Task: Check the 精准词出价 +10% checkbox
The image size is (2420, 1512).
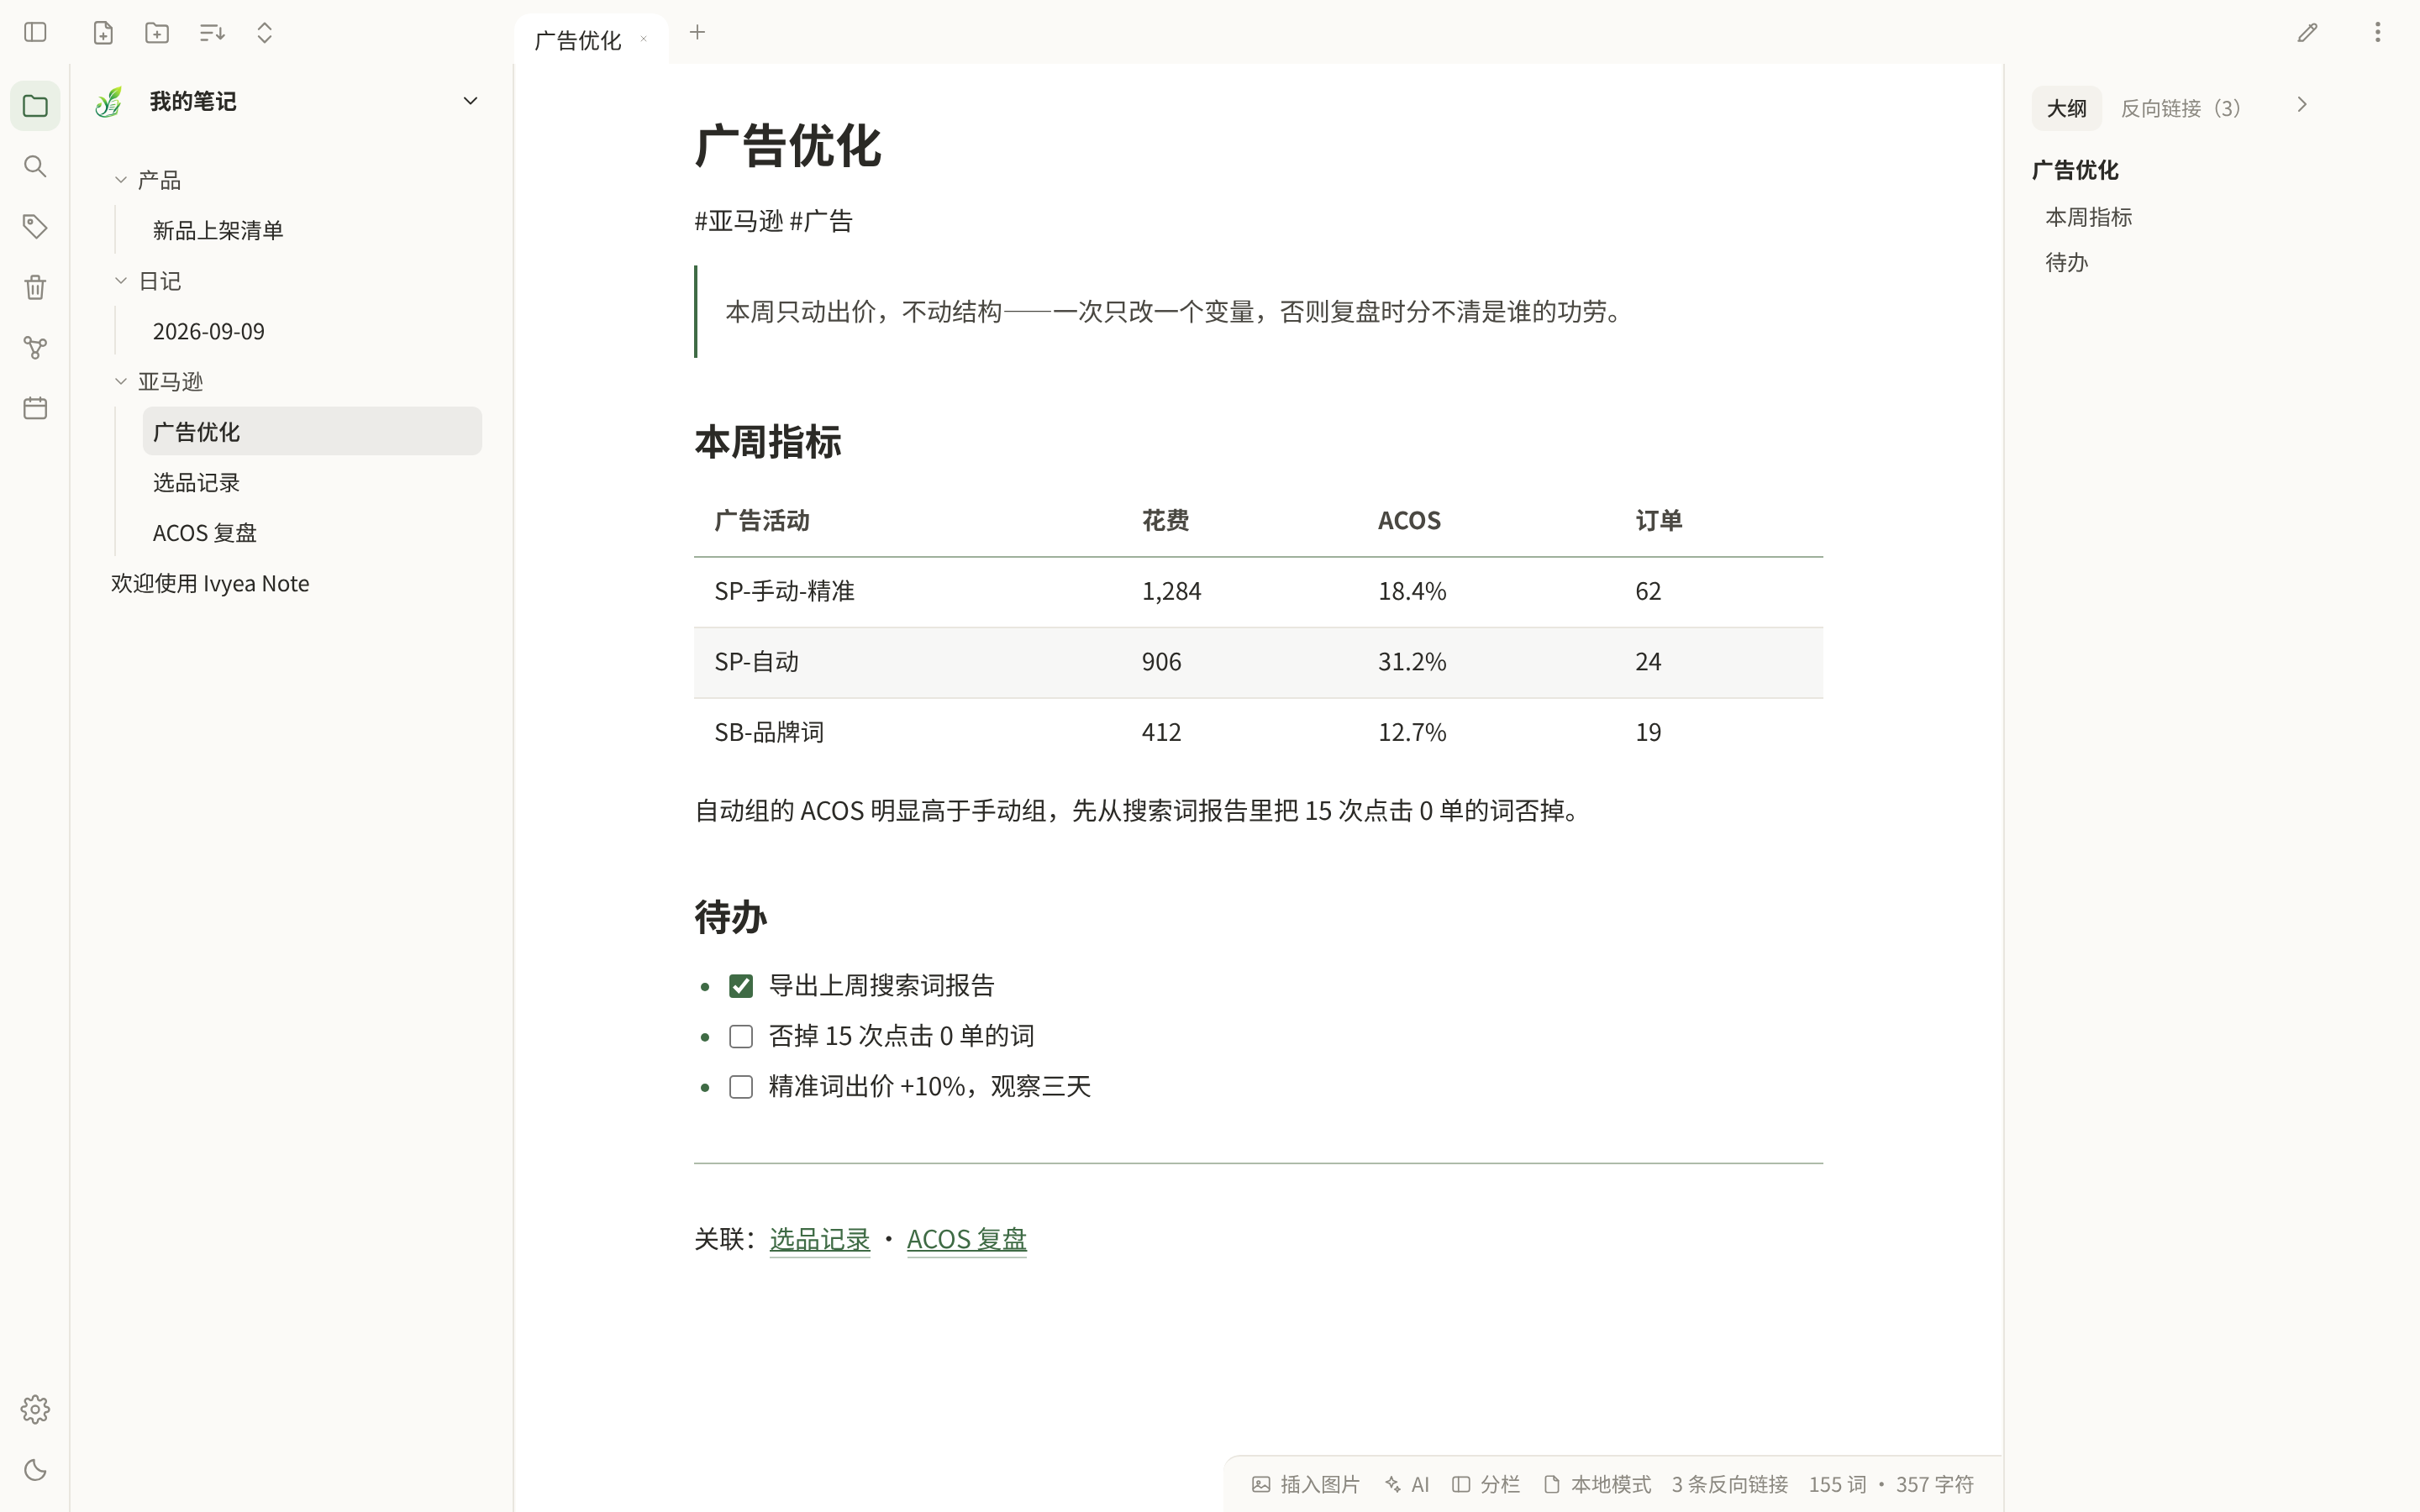Action: pos(741,1087)
